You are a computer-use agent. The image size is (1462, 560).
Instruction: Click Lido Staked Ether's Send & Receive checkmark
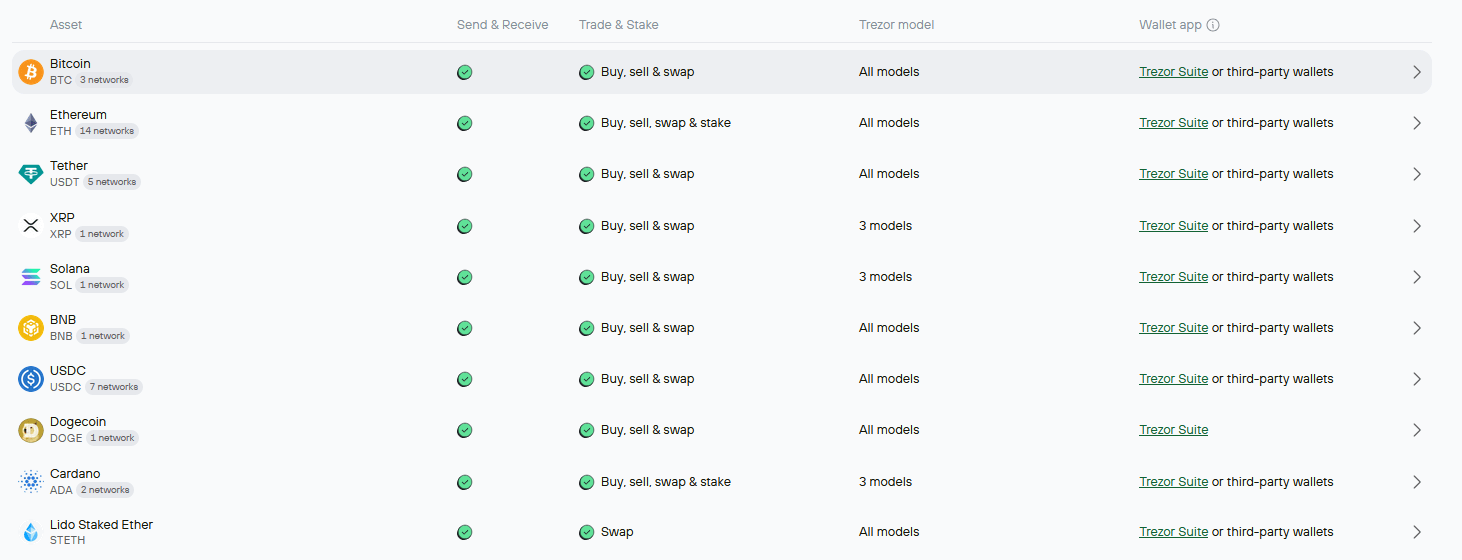pyautogui.click(x=464, y=532)
